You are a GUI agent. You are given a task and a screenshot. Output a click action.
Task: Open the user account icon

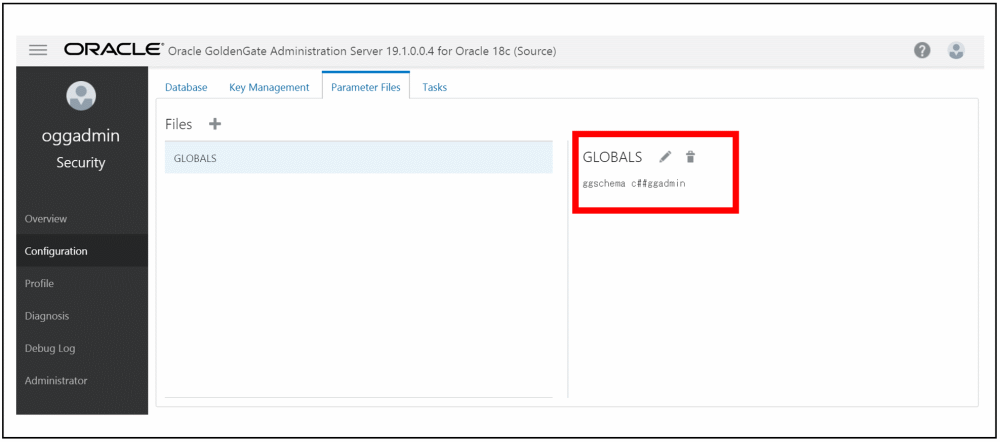[956, 51]
